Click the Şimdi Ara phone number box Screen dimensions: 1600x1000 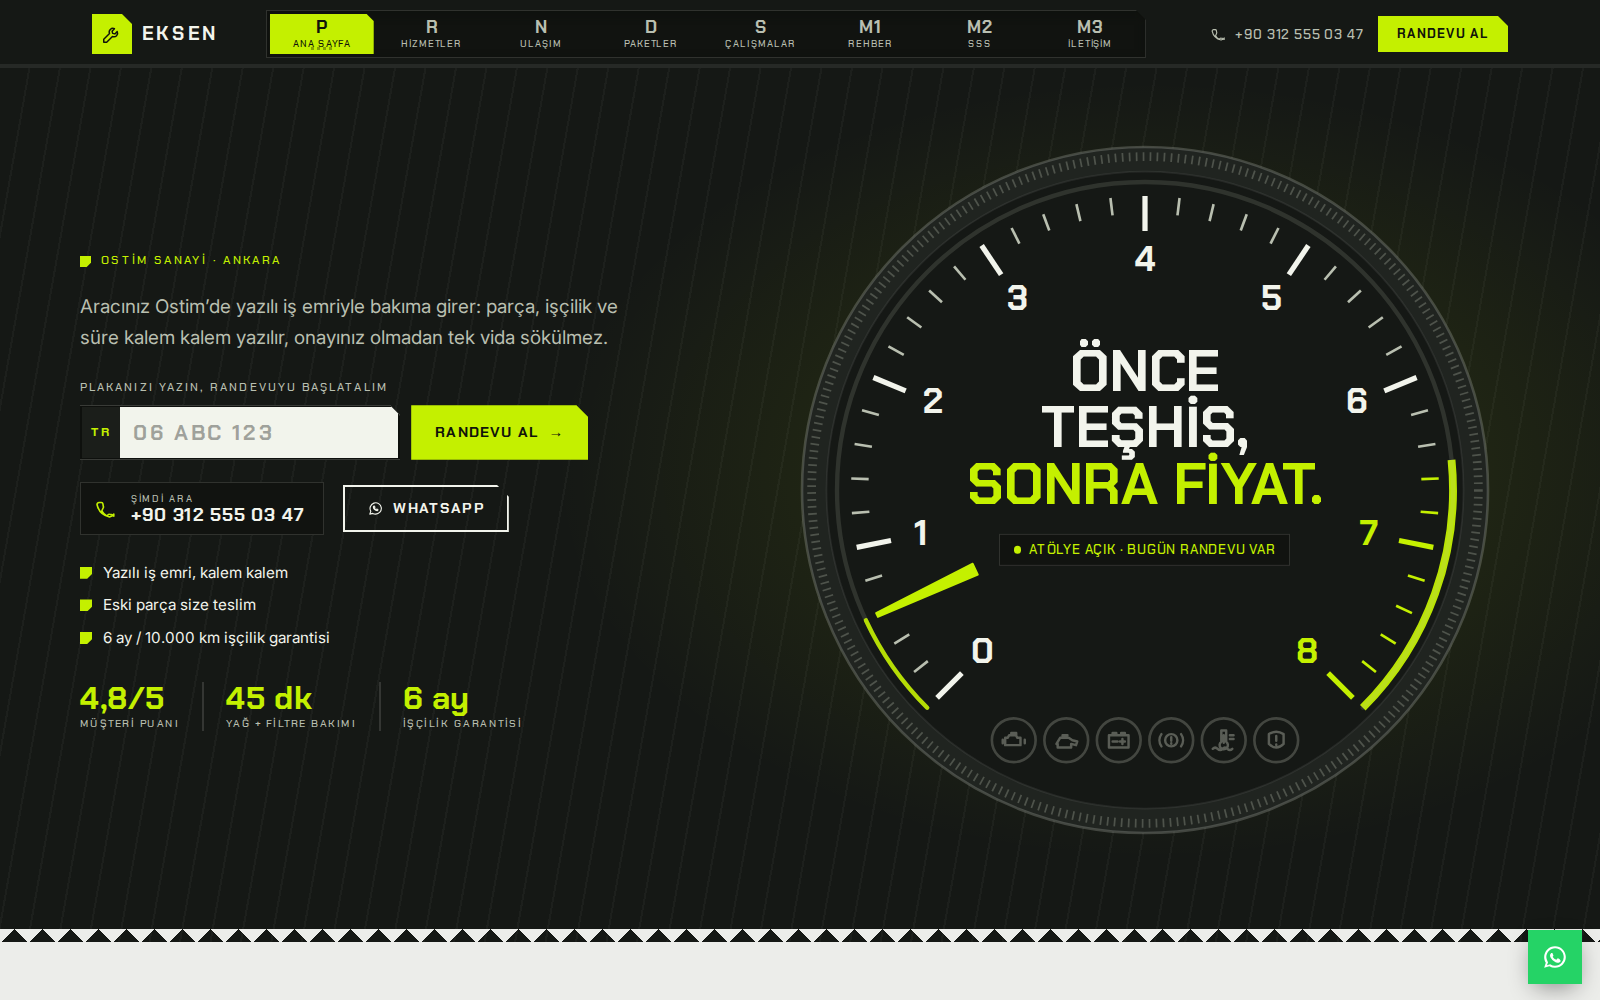click(x=202, y=508)
